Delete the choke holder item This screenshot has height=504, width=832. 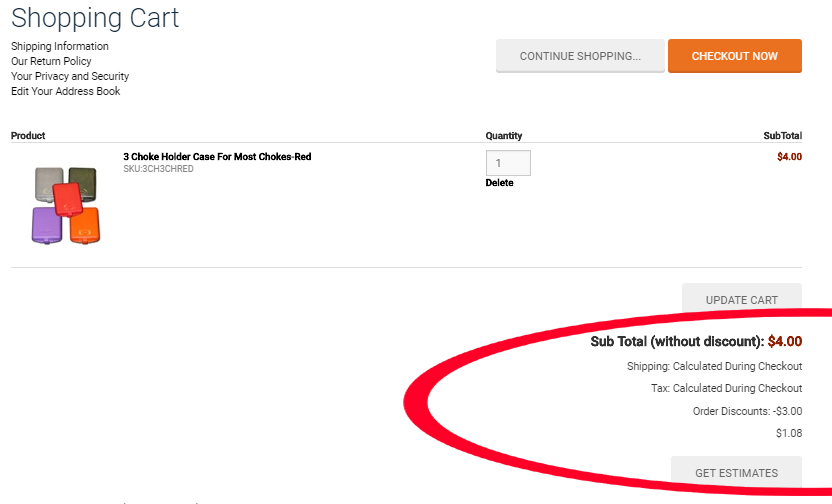499,183
